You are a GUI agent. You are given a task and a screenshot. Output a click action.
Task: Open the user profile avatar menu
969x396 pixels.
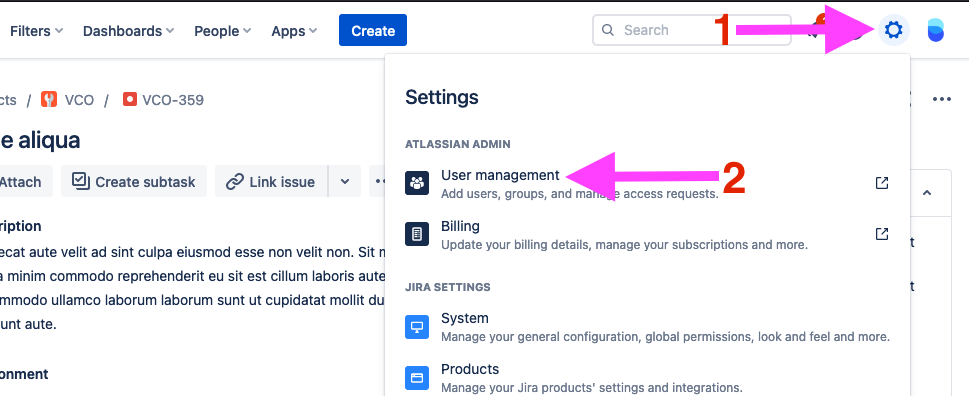[936, 30]
